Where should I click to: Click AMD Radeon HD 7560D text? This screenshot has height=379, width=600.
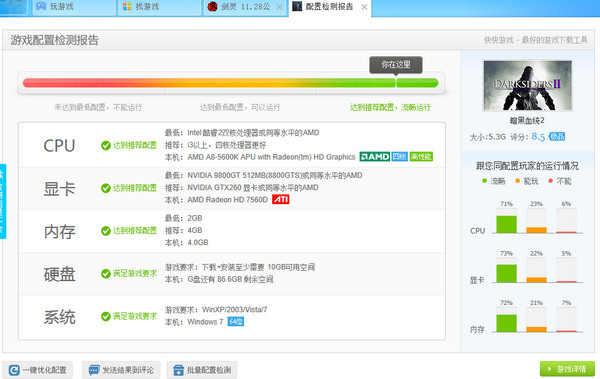coord(227,200)
